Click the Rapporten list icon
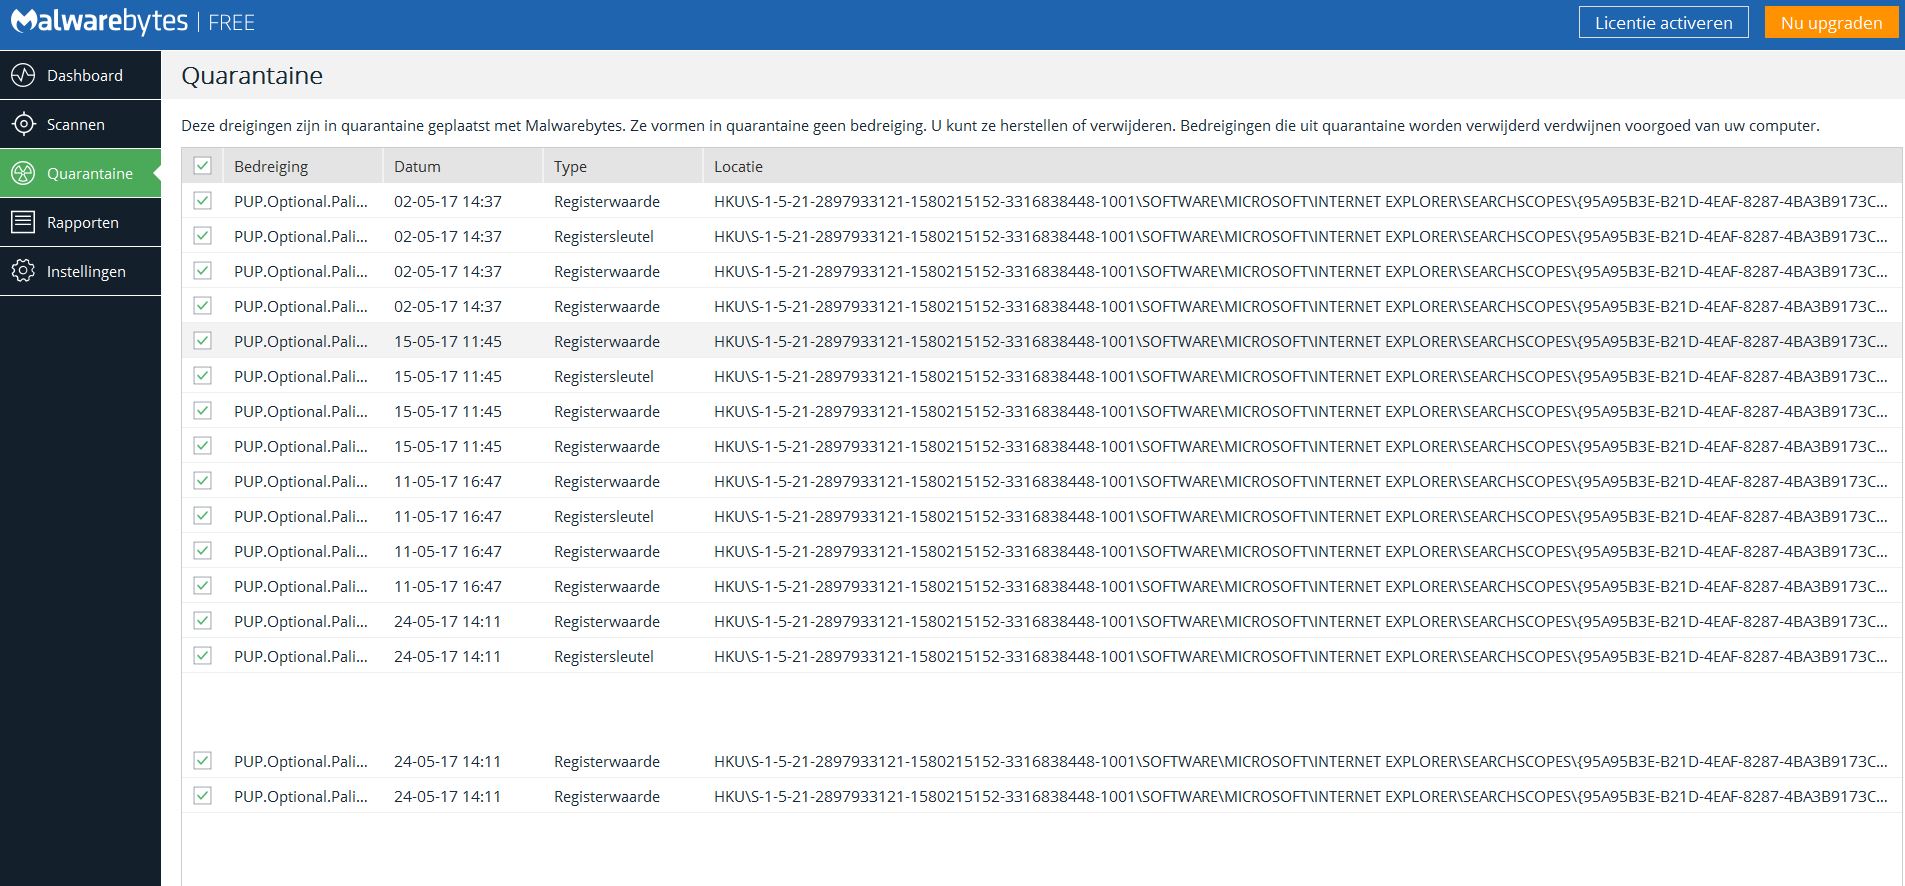This screenshot has height=886, width=1905. click(x=23, y=222)
